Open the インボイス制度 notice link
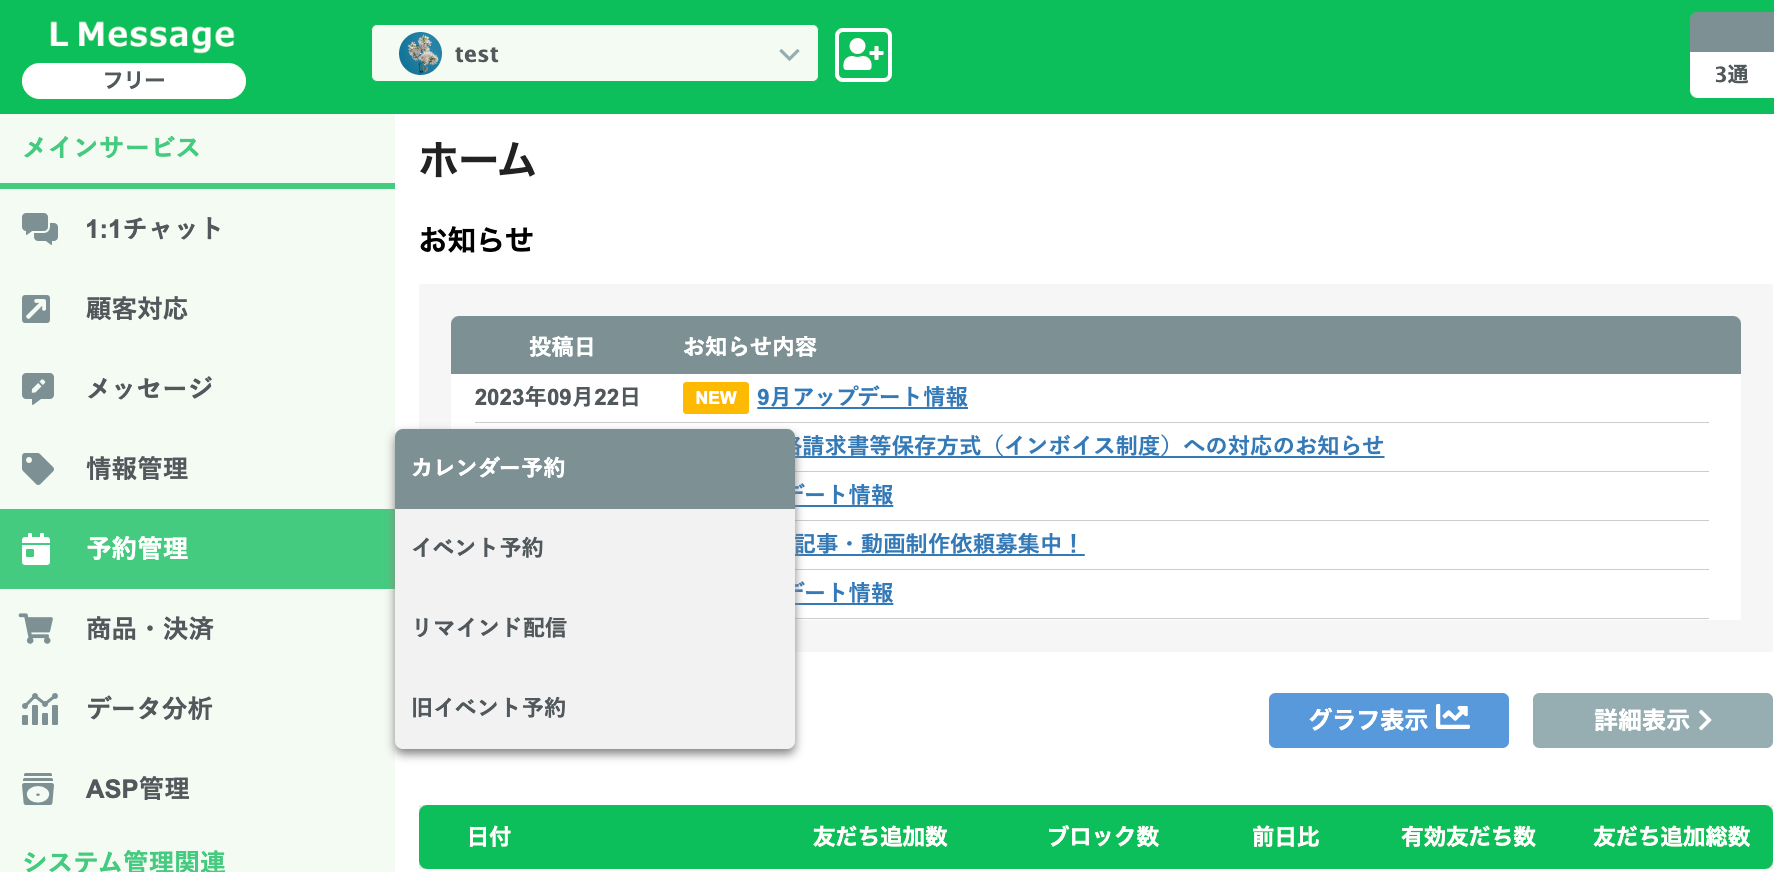The height and width of the screenshot is (872, 1774). coord(1089,446)
